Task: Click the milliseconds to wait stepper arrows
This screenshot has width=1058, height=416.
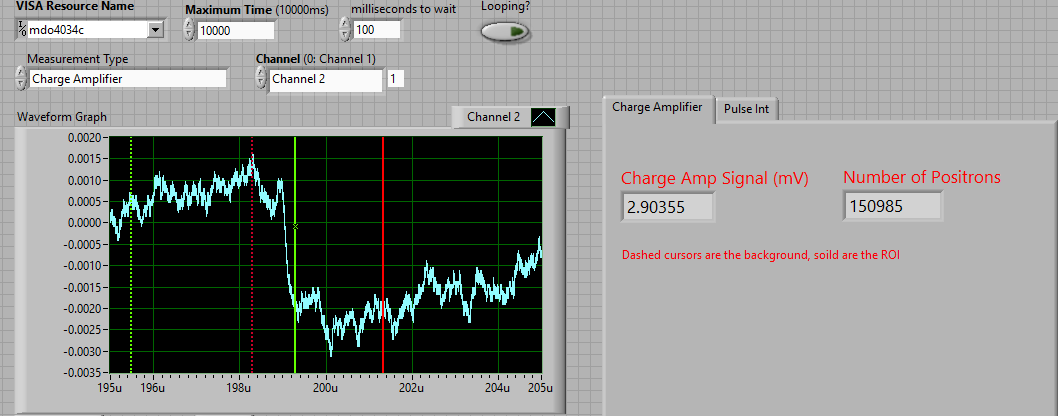Action: pos(345,29)
